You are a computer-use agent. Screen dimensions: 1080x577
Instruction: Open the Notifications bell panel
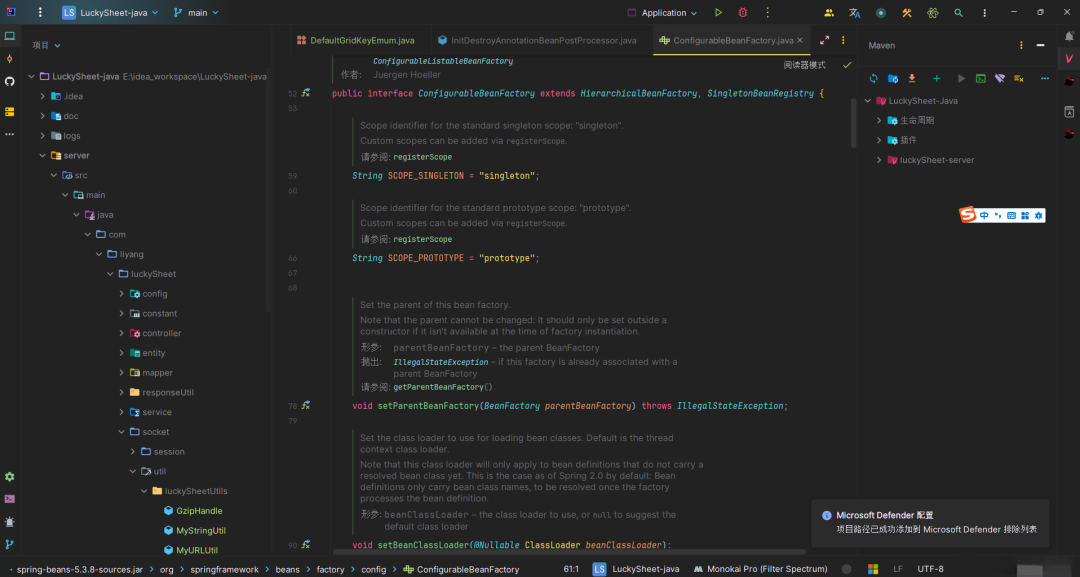point(1069,36)
